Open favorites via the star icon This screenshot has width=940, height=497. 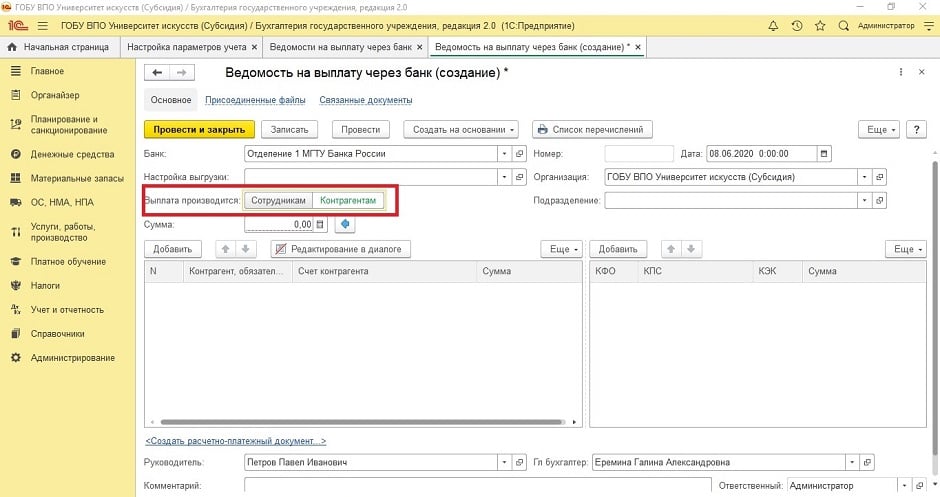[820, 25]
